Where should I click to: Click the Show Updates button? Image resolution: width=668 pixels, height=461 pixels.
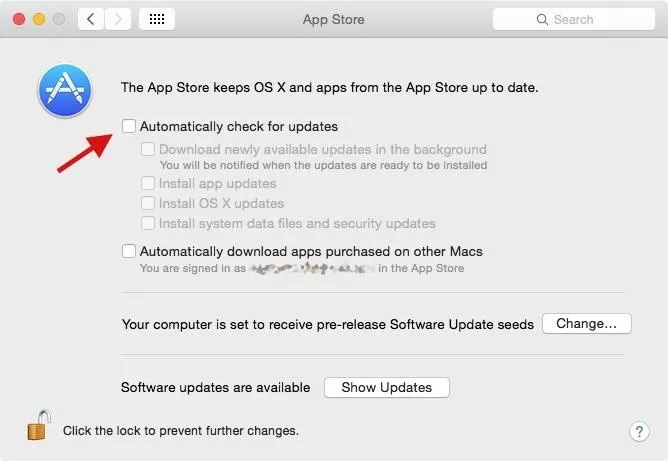(386, 388)
